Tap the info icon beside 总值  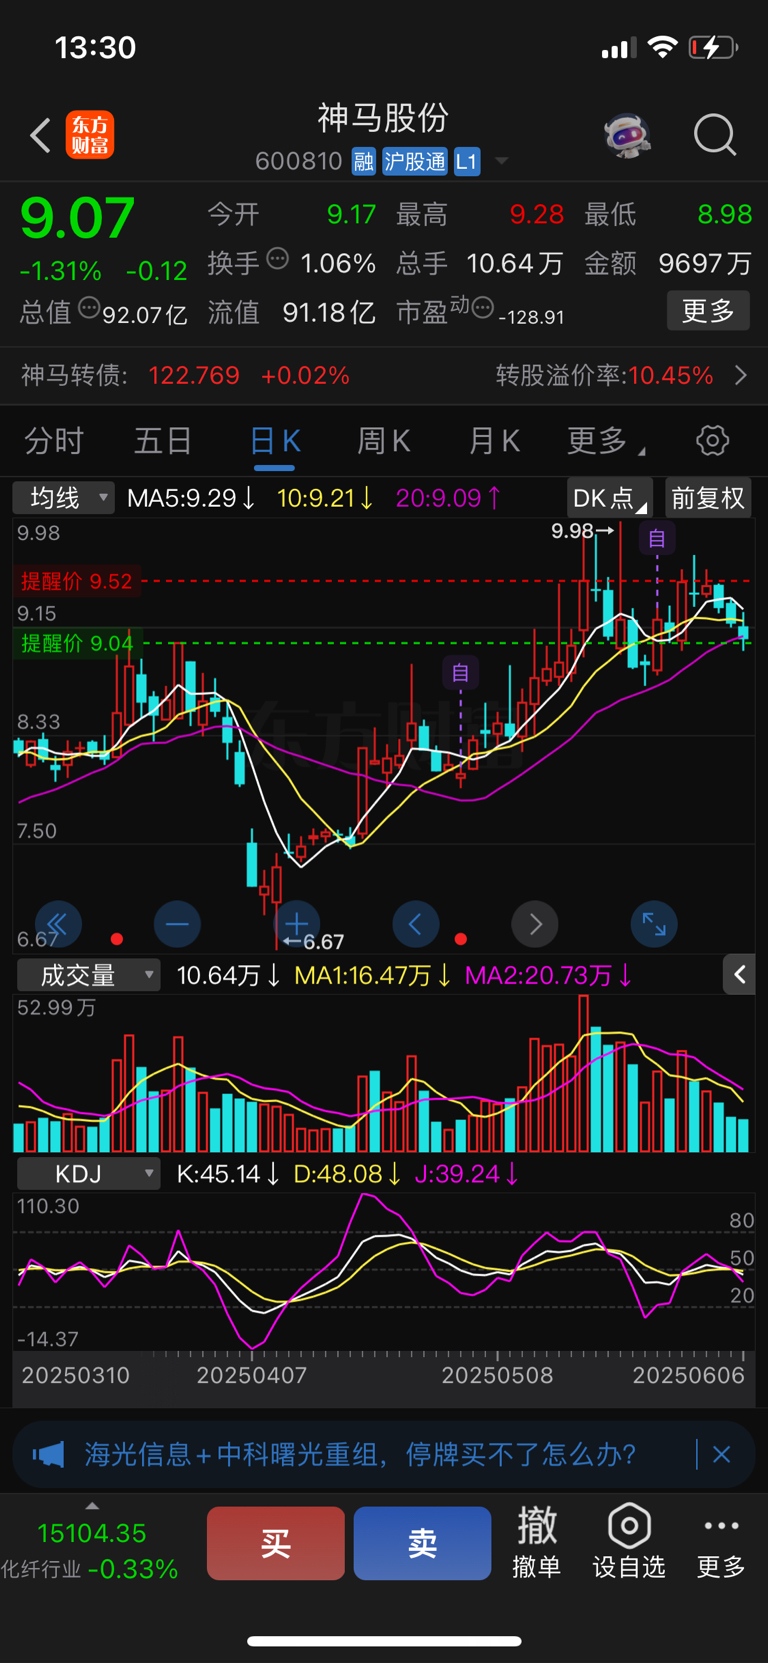(x=89, y=308)
